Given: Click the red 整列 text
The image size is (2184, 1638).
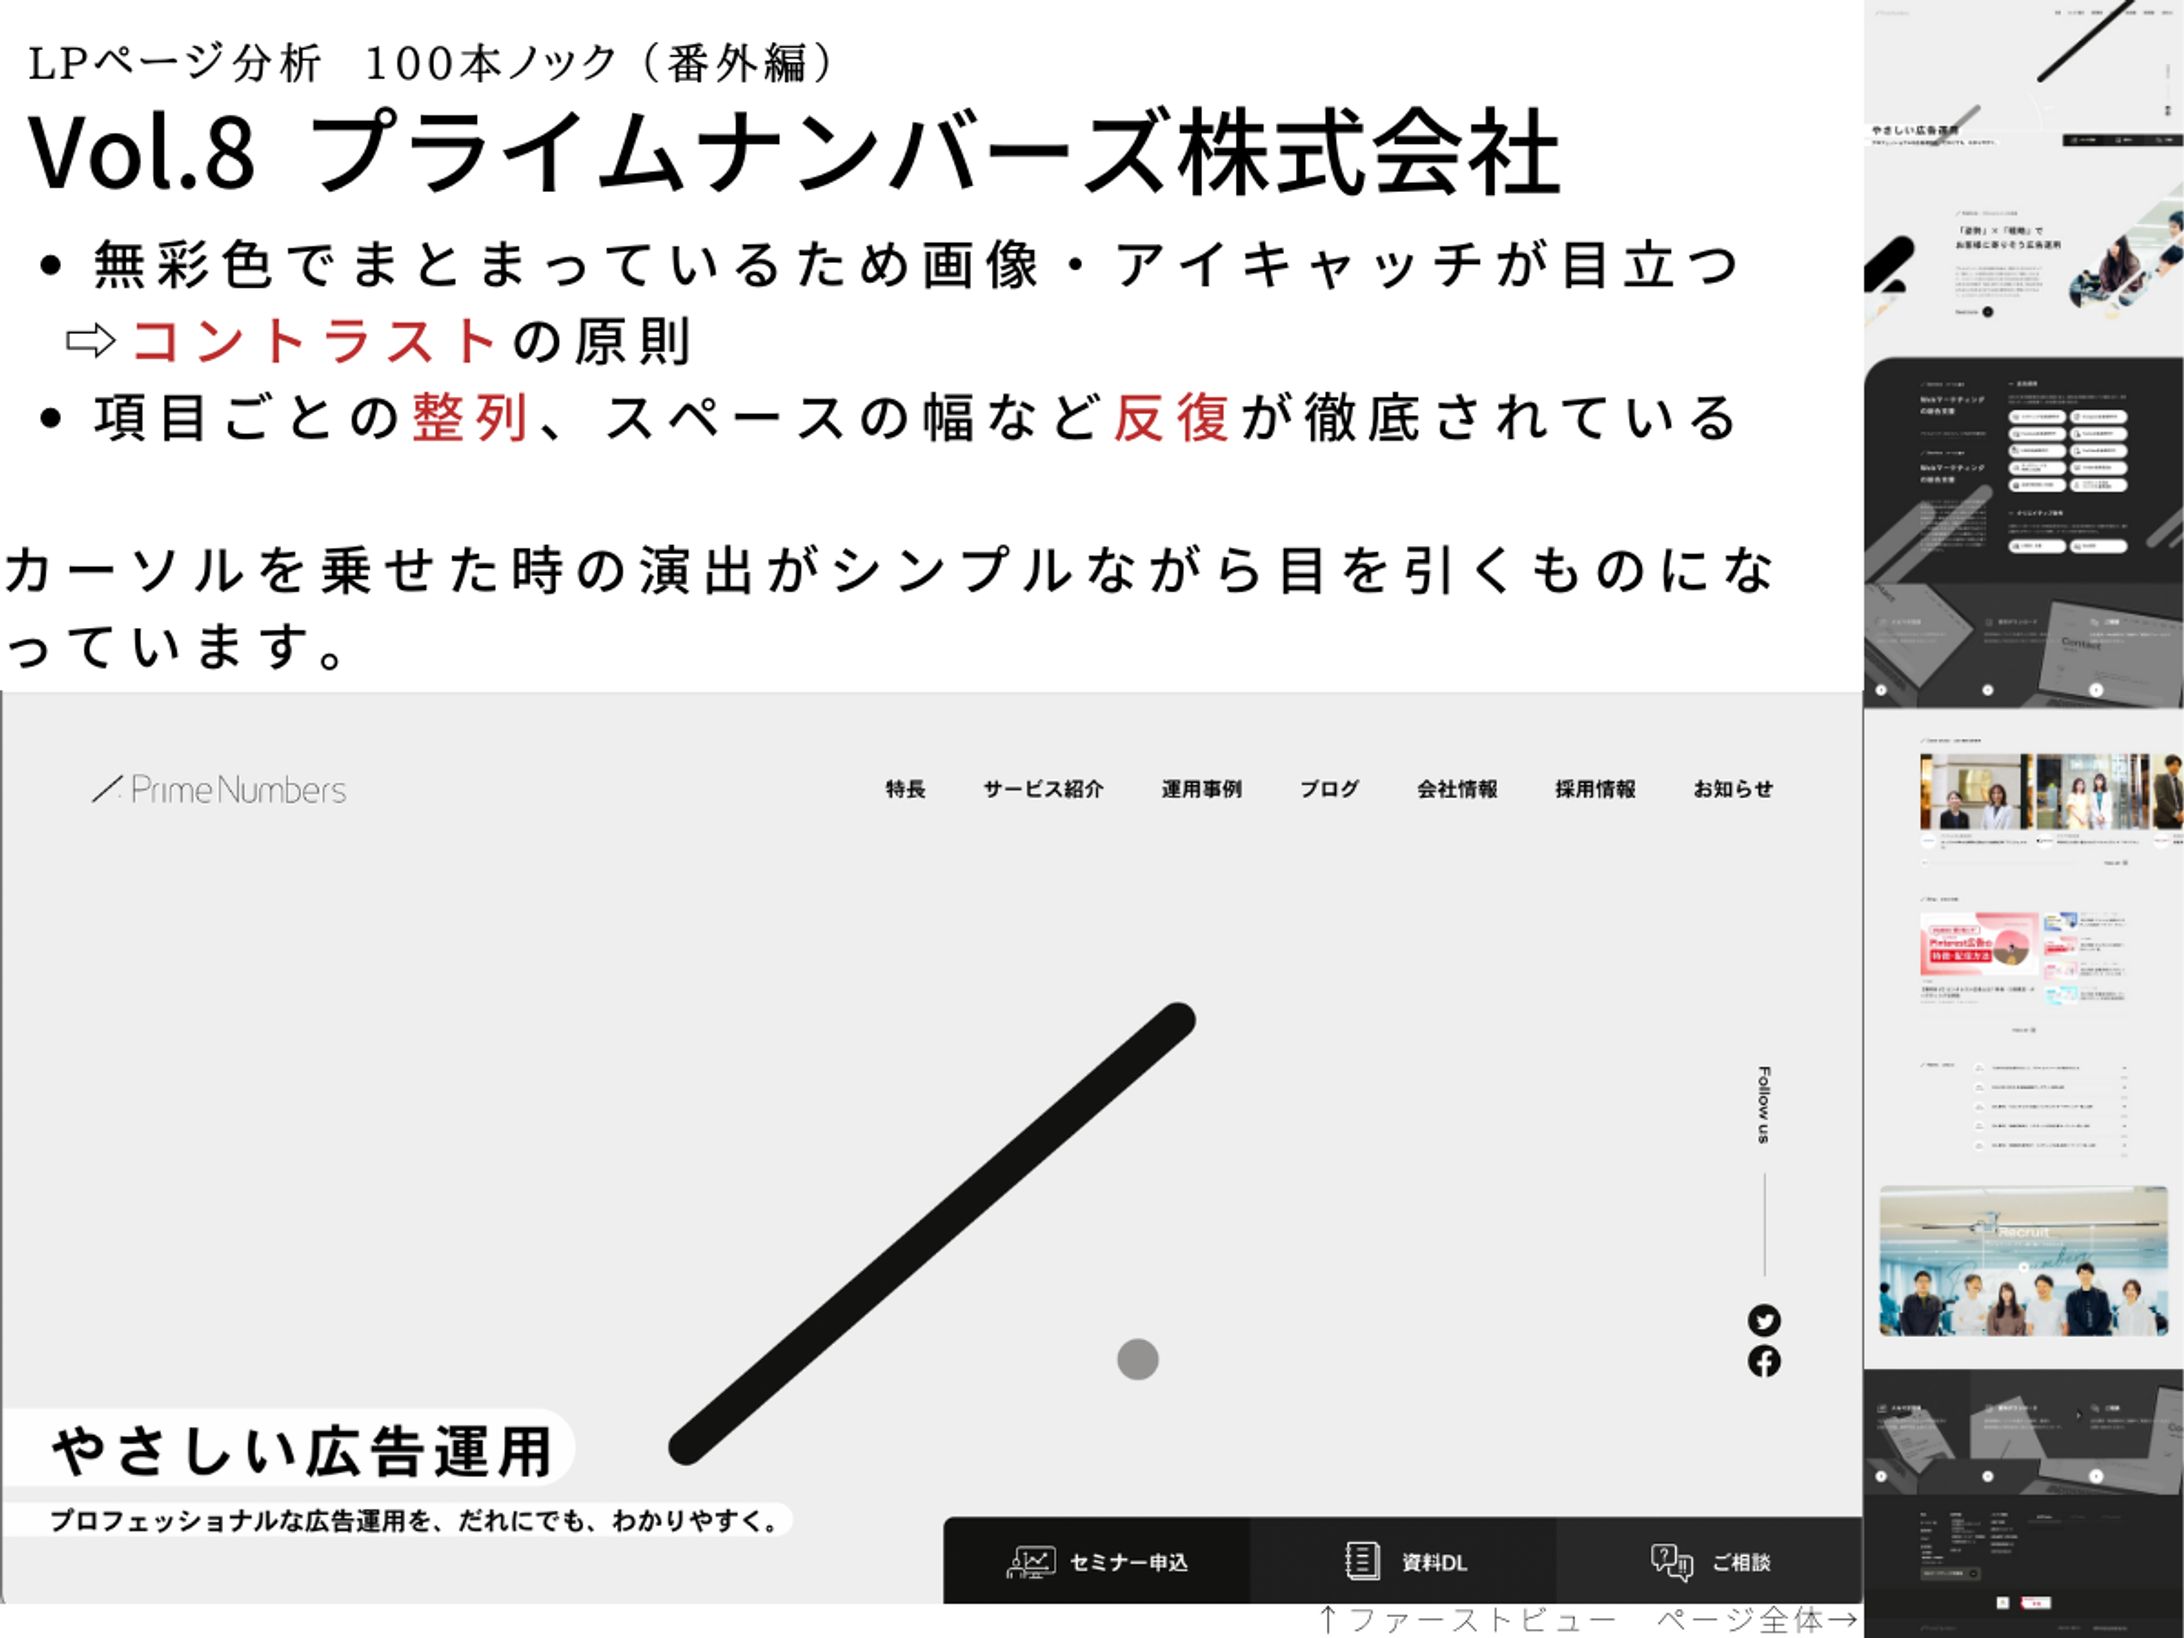Looking at the screenshot, I should 470,418.
